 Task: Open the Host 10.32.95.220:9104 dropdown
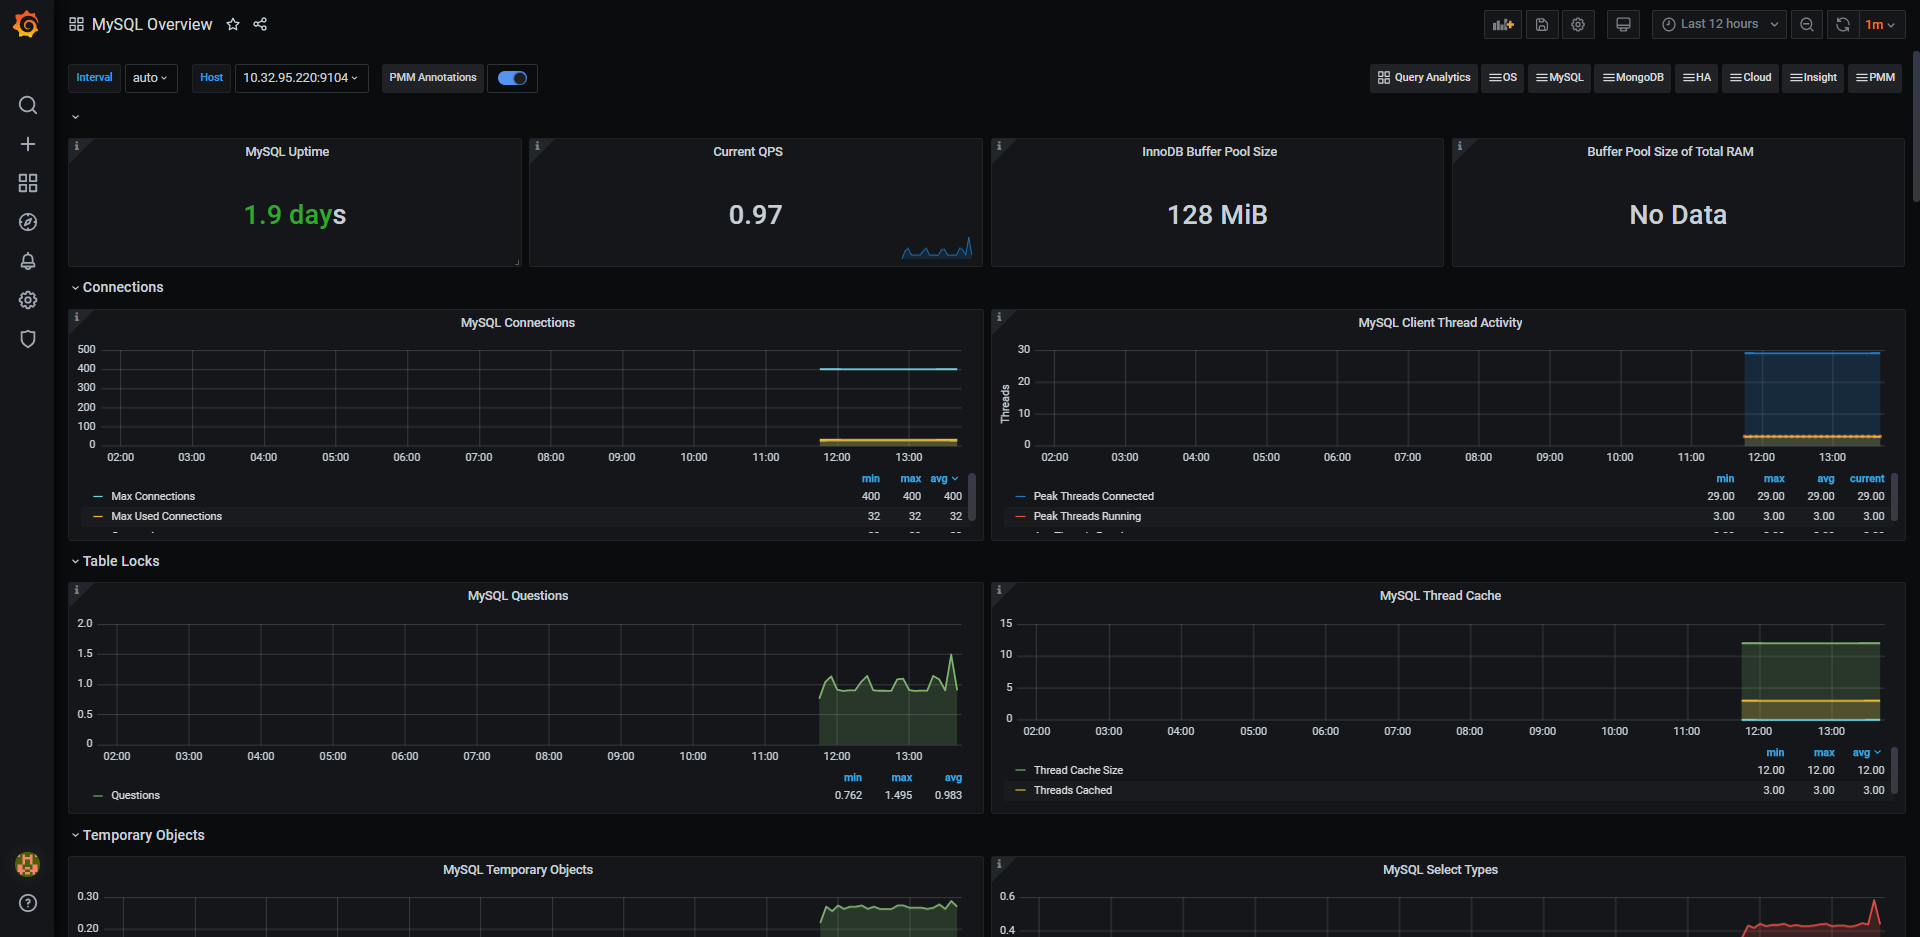[x=301, y=78]
